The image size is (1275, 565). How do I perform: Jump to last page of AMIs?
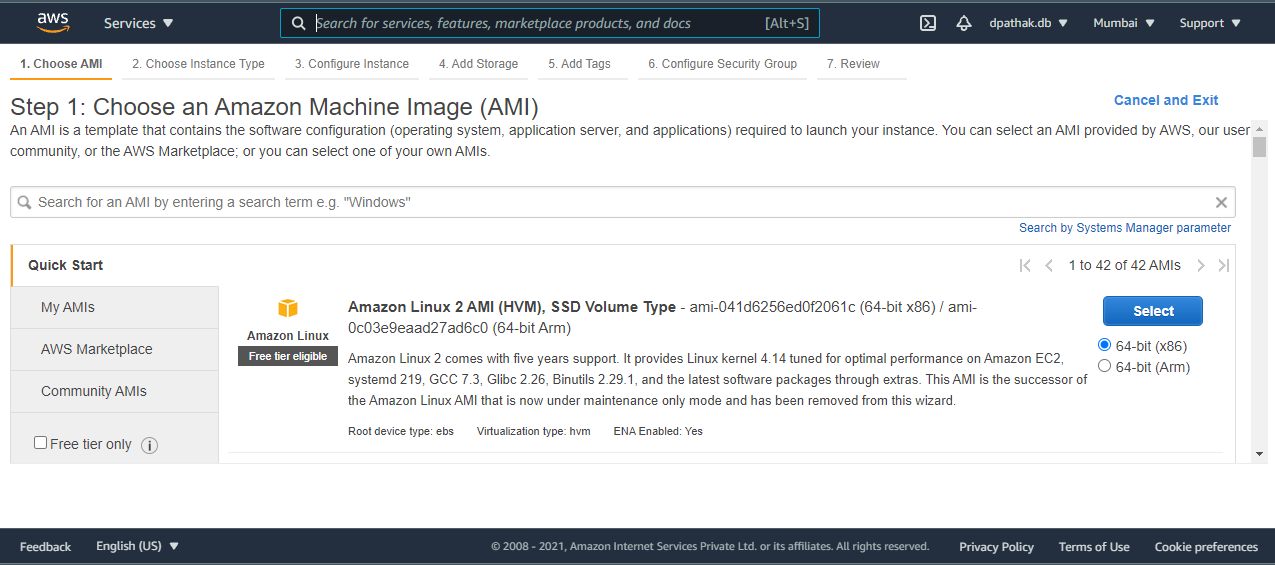tap(1223, 265)
